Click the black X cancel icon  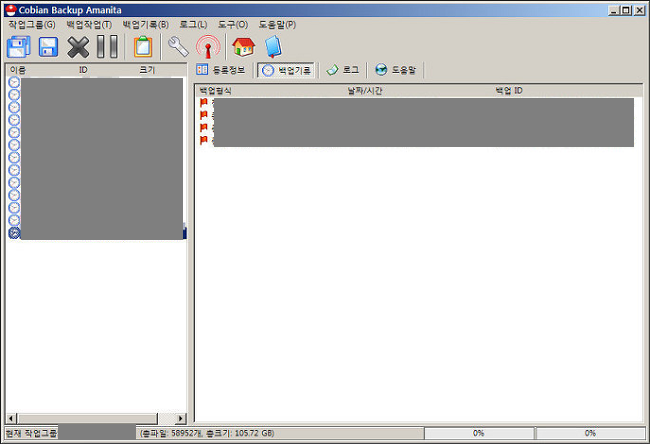(x=78, y=47)
